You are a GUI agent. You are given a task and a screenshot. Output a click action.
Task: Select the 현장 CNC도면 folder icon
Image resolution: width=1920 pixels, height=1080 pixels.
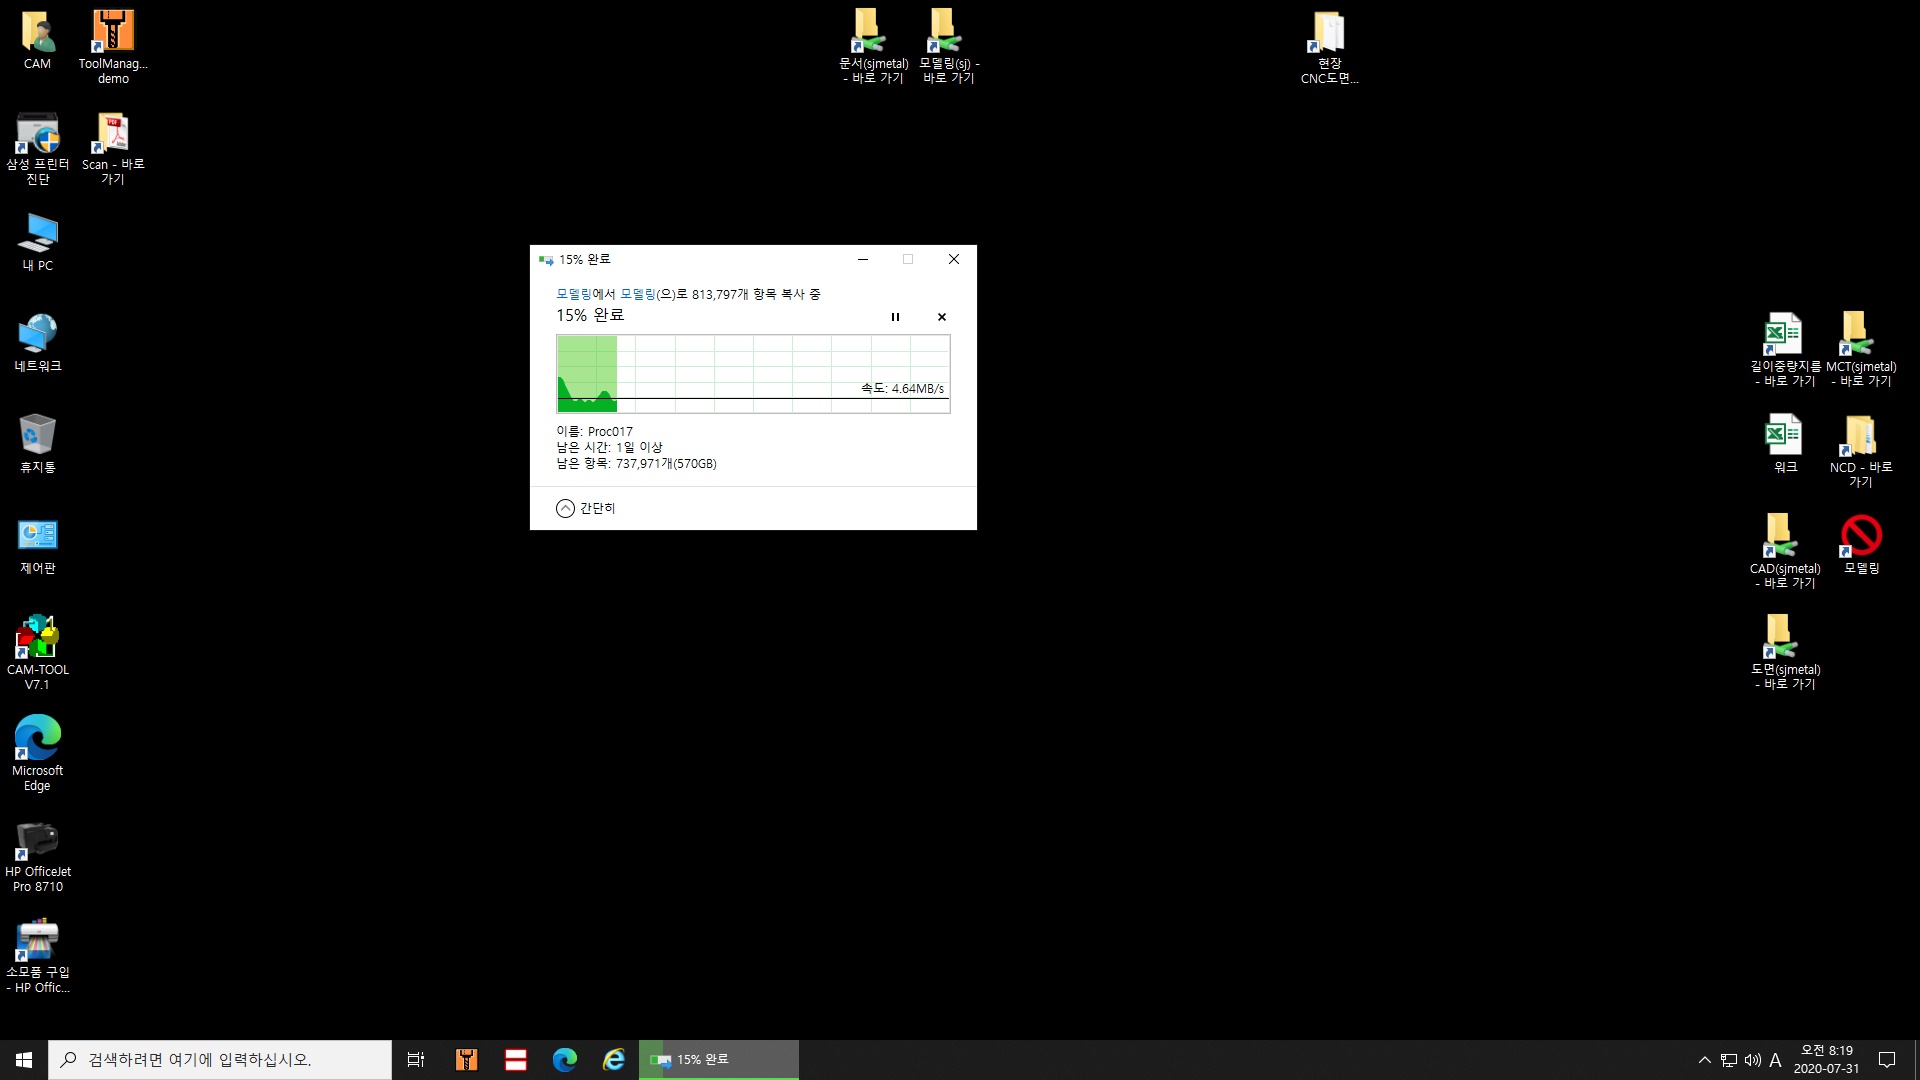[x=1329, y=47]
